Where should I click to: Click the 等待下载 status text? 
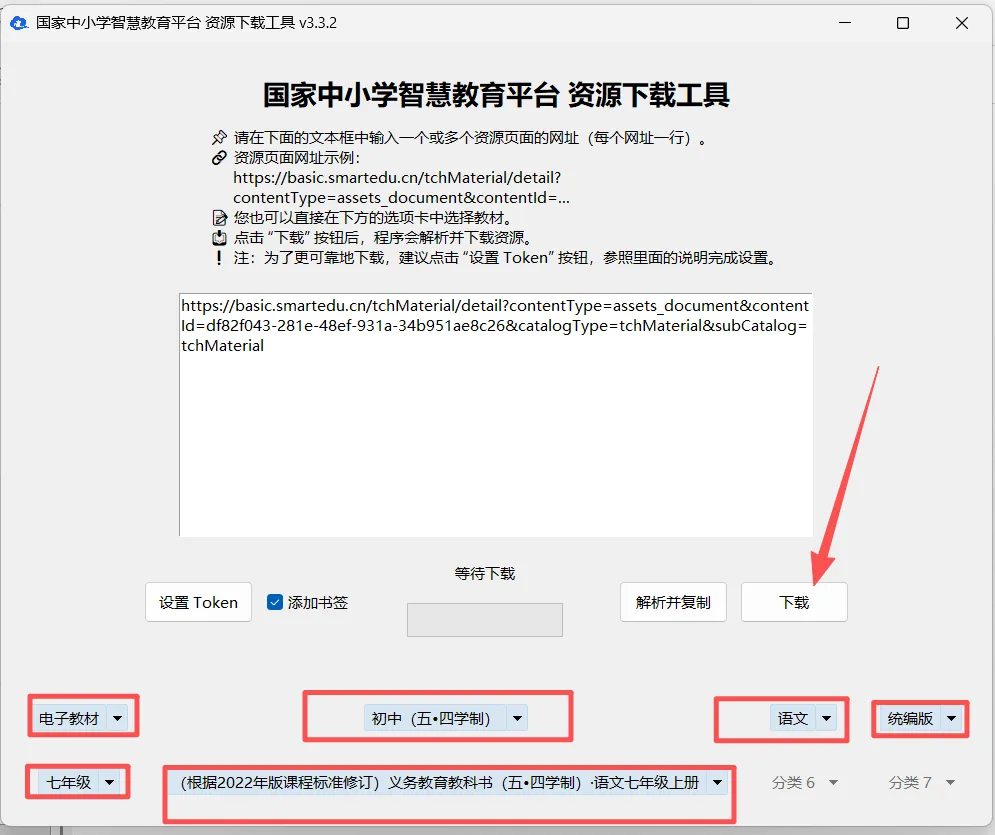tap(485, 574)
